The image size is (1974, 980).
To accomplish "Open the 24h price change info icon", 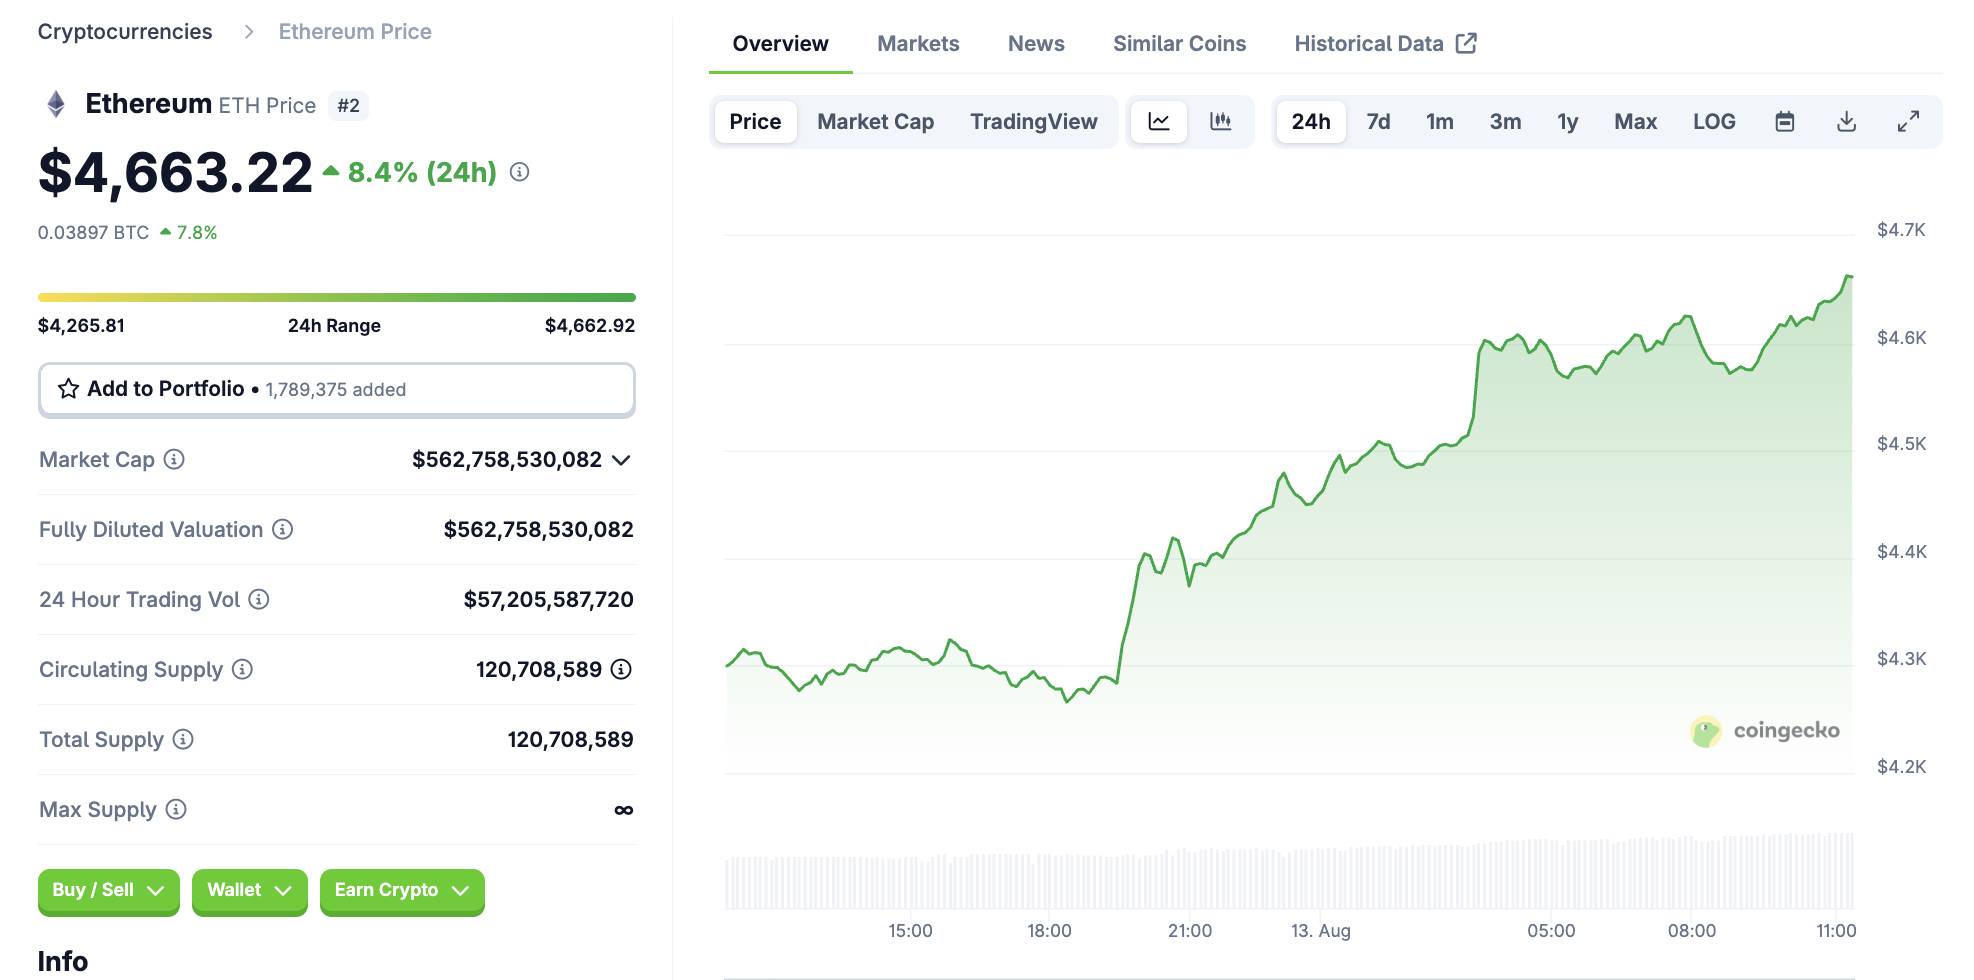I will click(519, 172).
